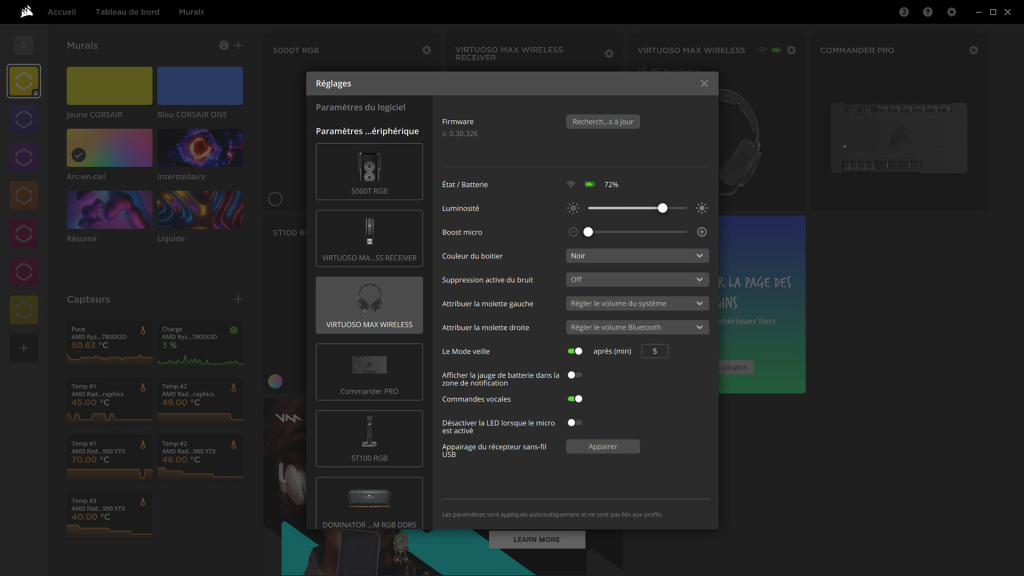
Task: Open Suppression active du bruit dropdown
Action: tap(637, 280)
